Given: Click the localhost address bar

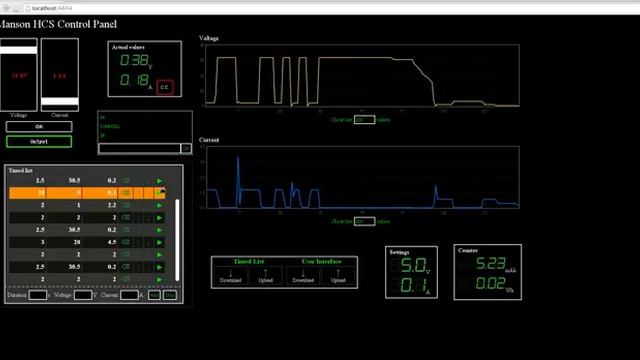Looking at the screenshot, I should click(327, 8).
